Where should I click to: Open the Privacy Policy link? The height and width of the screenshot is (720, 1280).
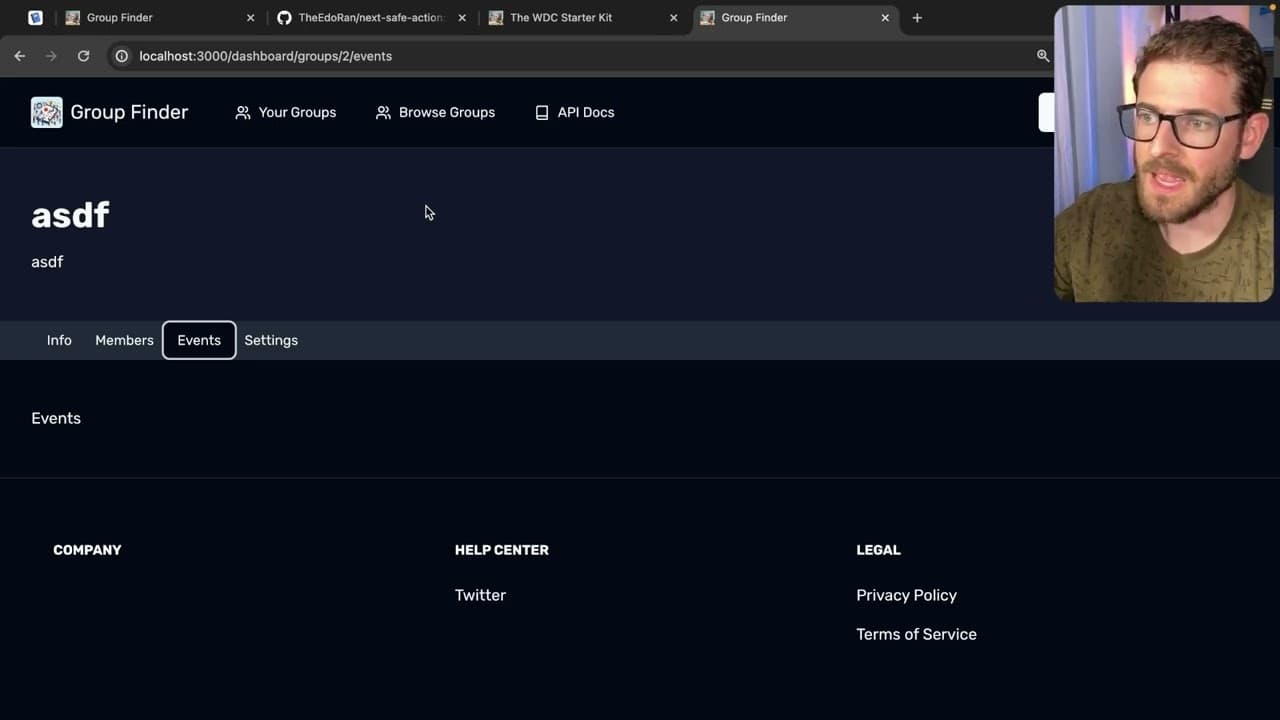click(906, 595)
